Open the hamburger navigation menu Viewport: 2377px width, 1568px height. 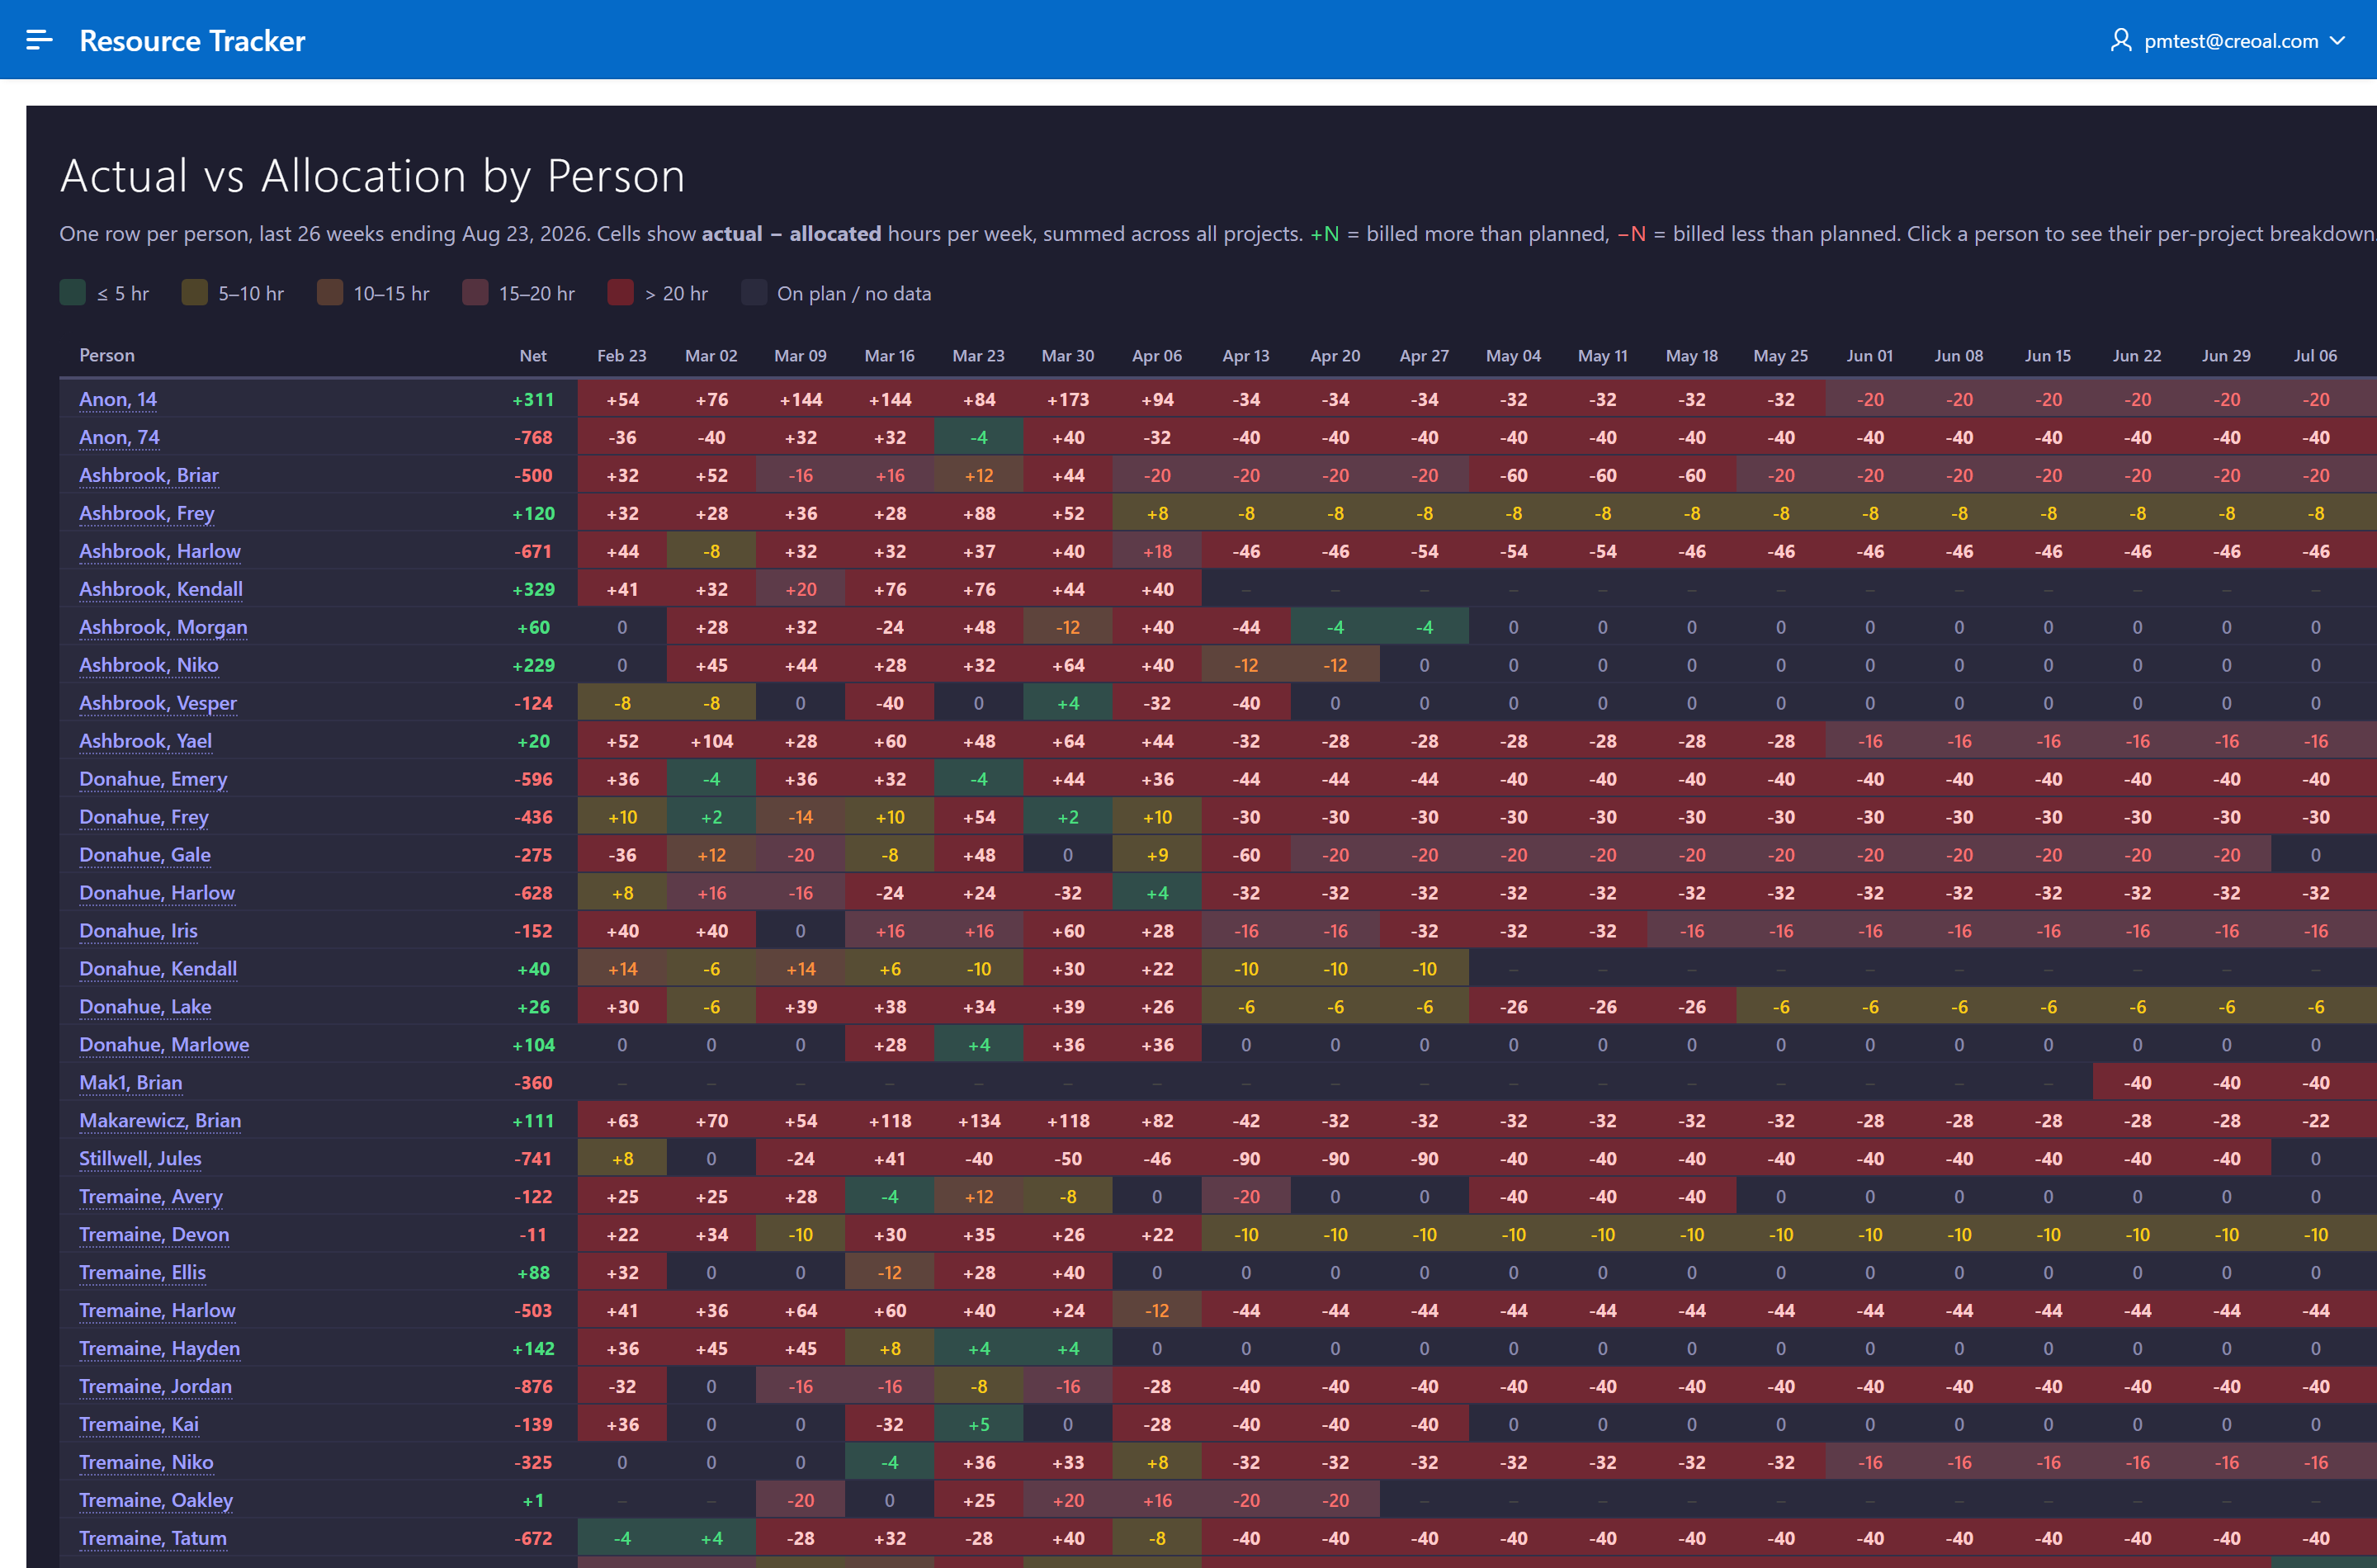click(39, 40)
